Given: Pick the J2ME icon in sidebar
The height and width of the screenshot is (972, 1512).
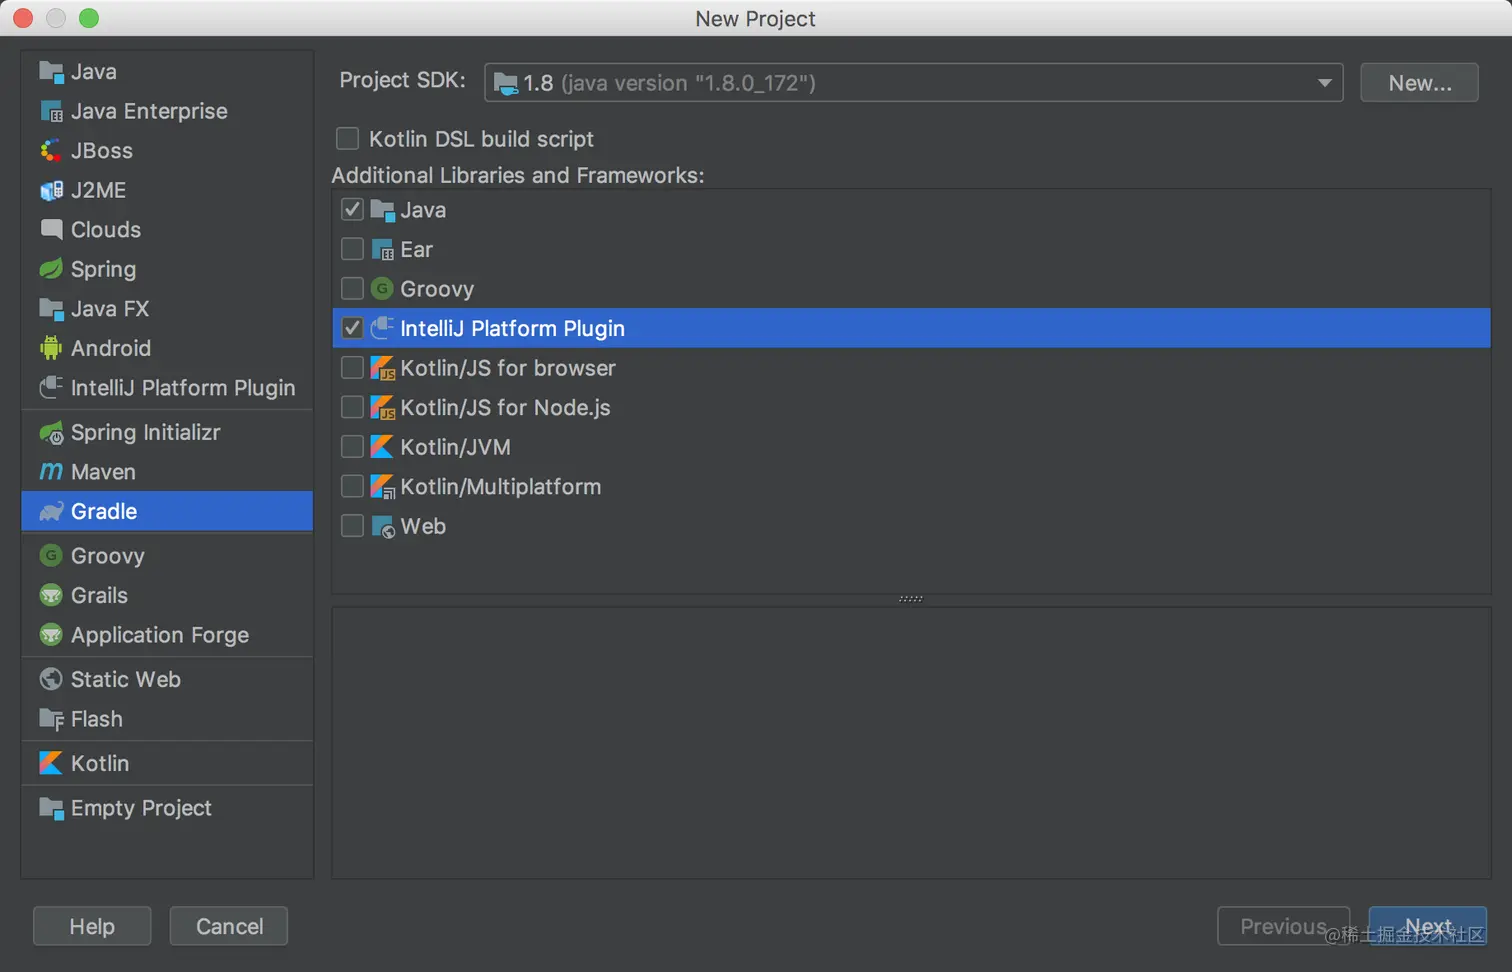Looking at the screenshot, I should coord(51,190).
